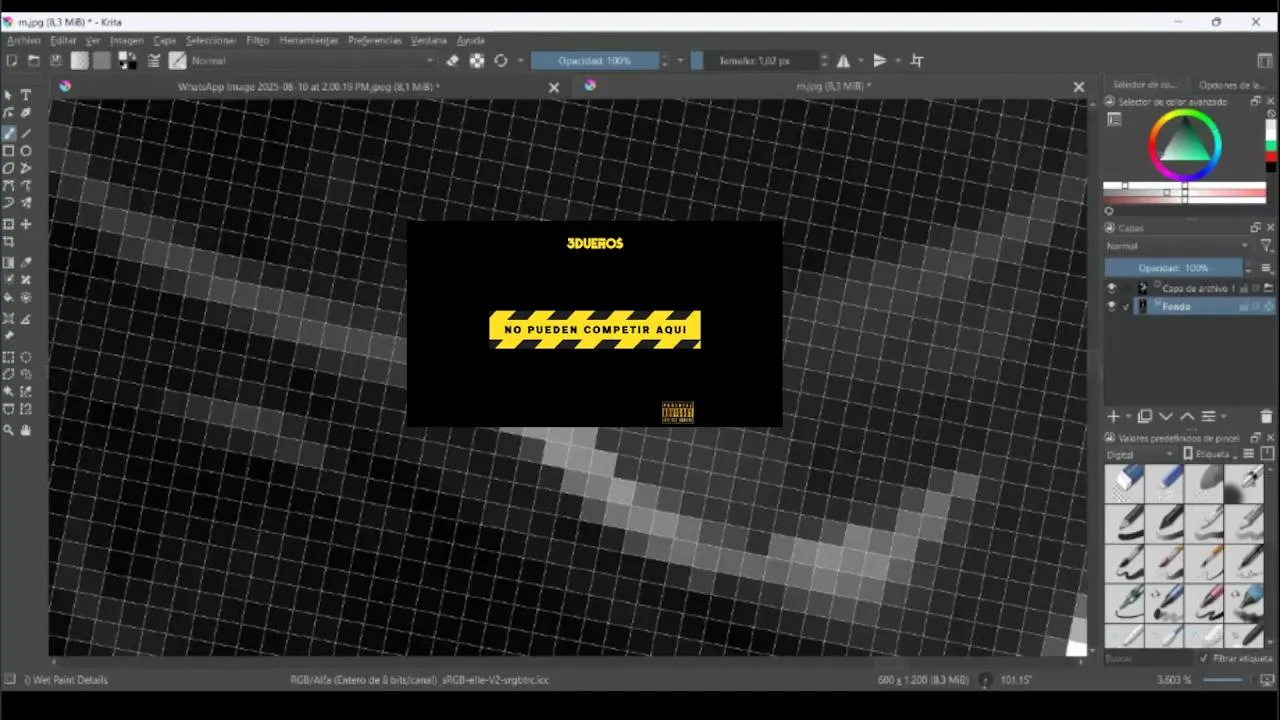Open the layer blending mode Normal dropdown
Screen dimensions: 1280x720
pyautogui.click(x=1178, y=246)
